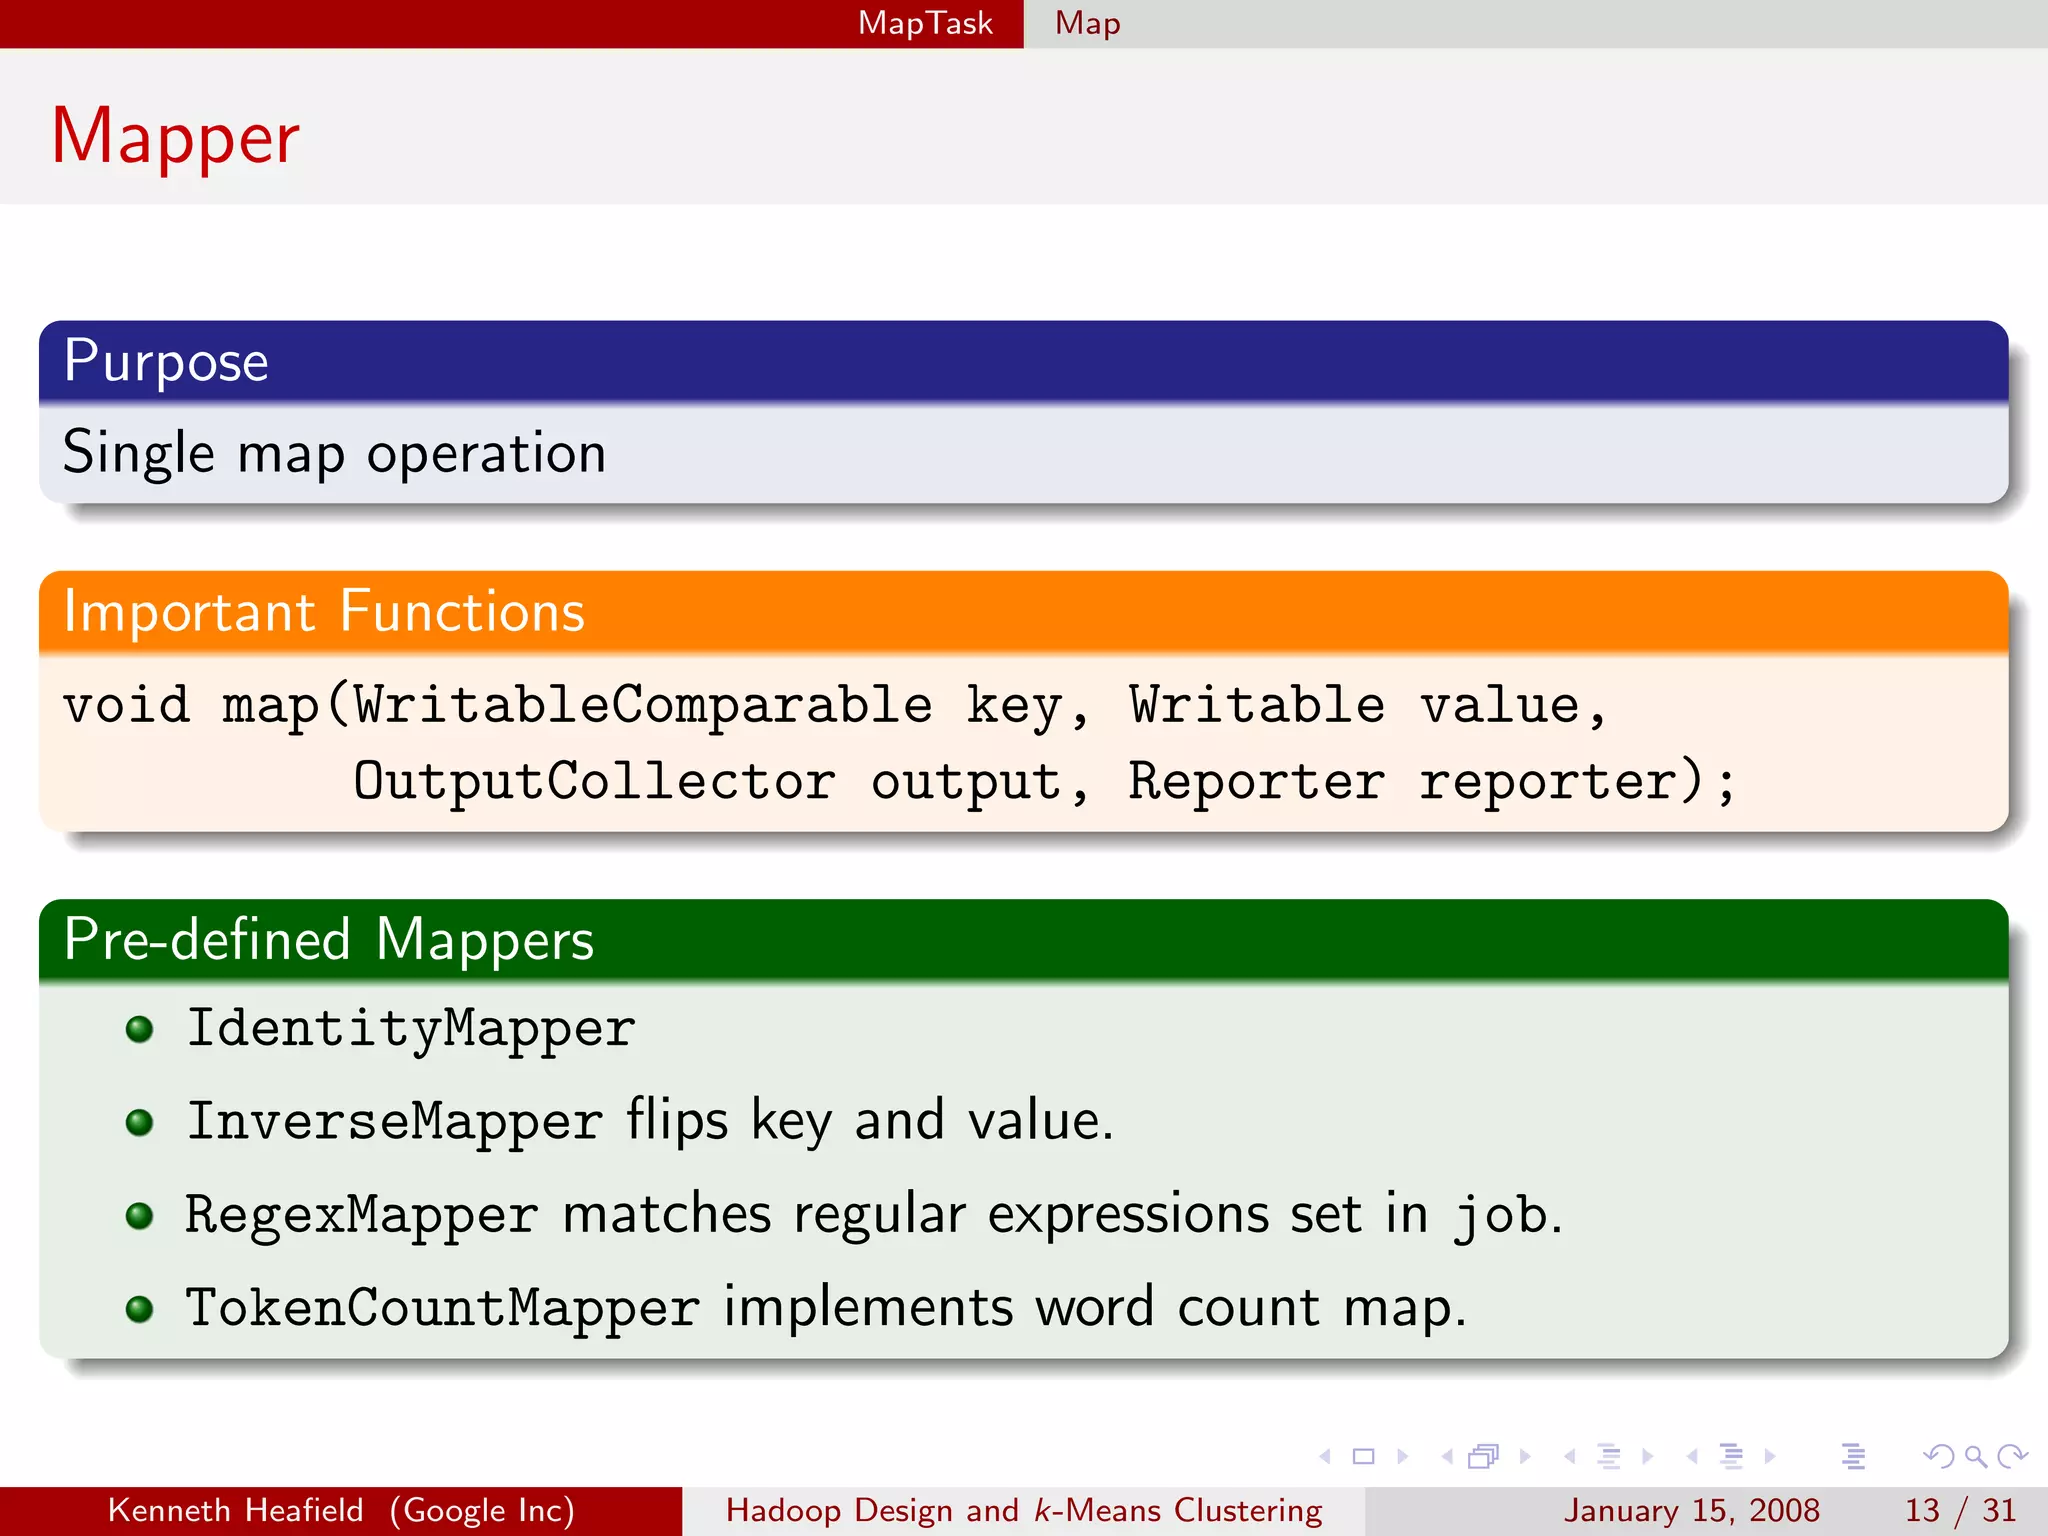Click the previous subsection arrow
Screen dimensions: 2048x1536
[x=1570, y=1456]
